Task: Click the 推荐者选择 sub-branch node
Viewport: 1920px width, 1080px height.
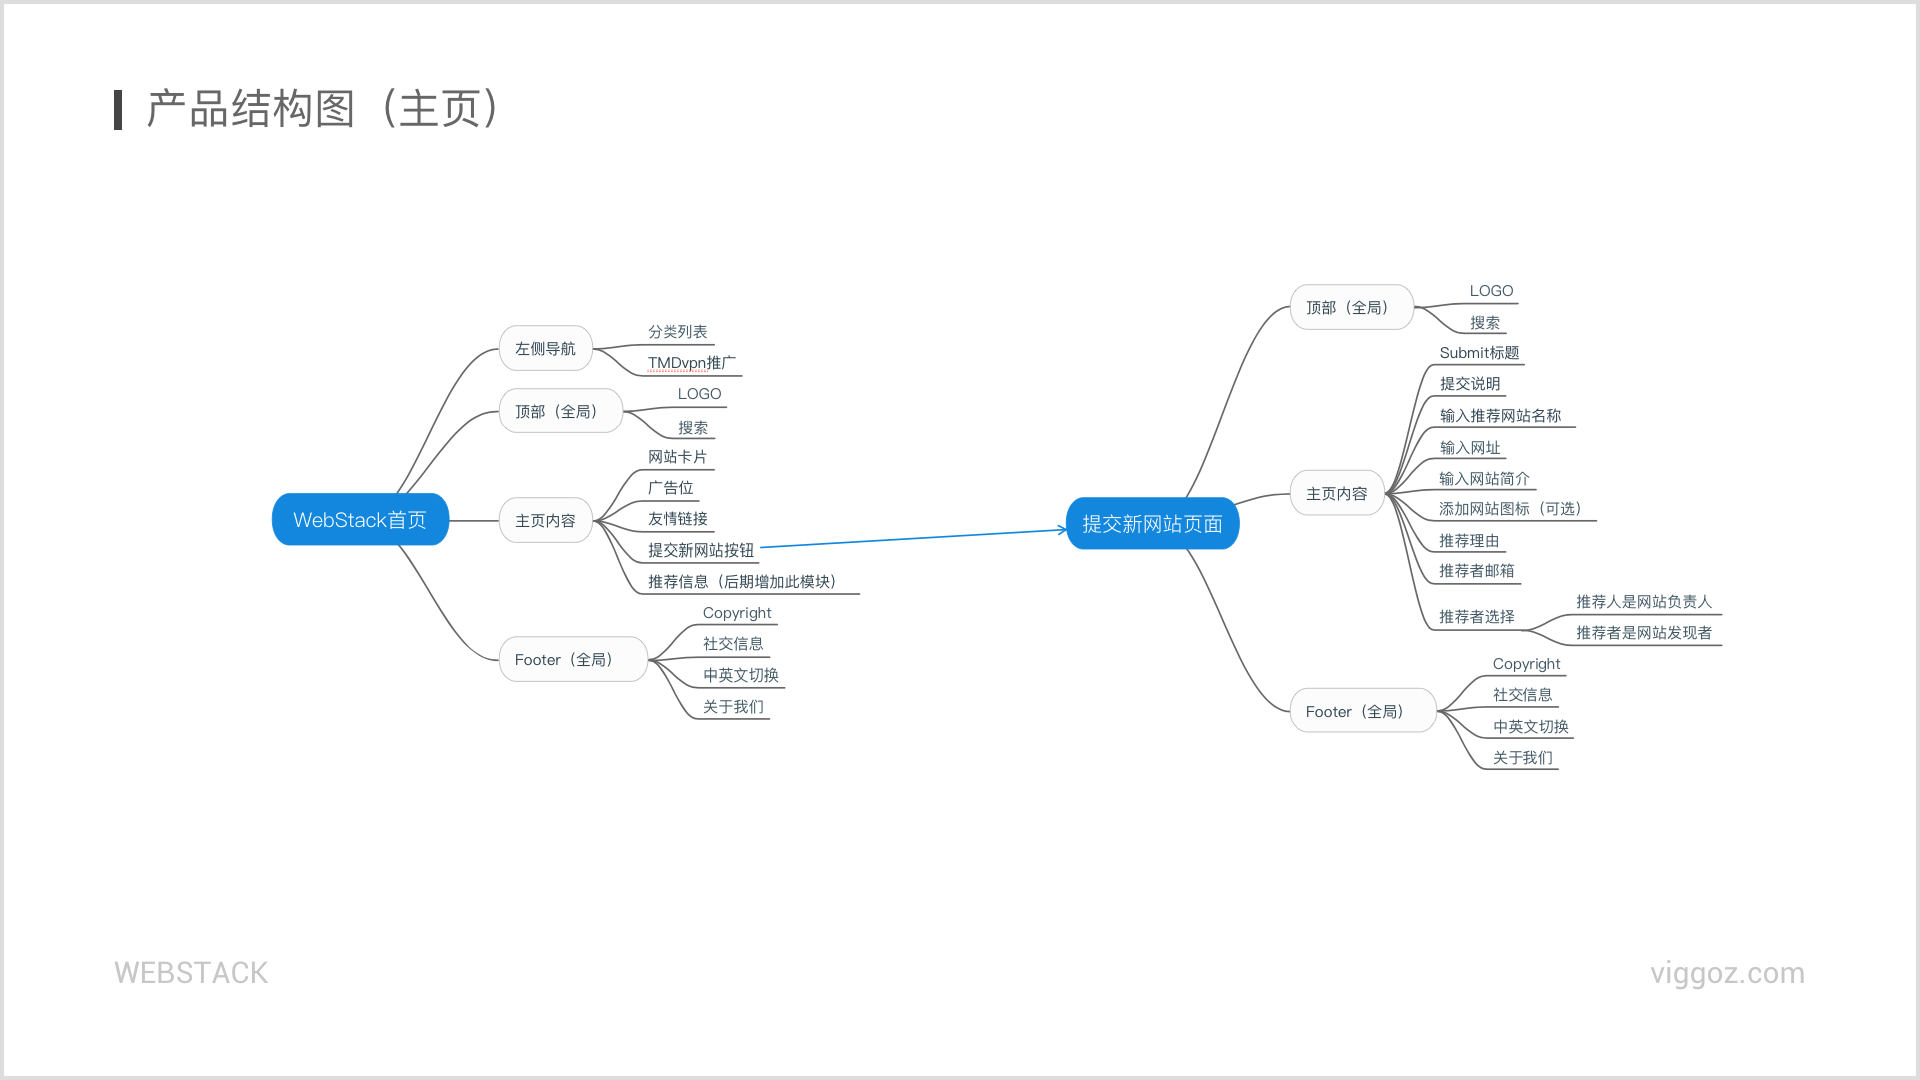Action: coord(1476,617)
